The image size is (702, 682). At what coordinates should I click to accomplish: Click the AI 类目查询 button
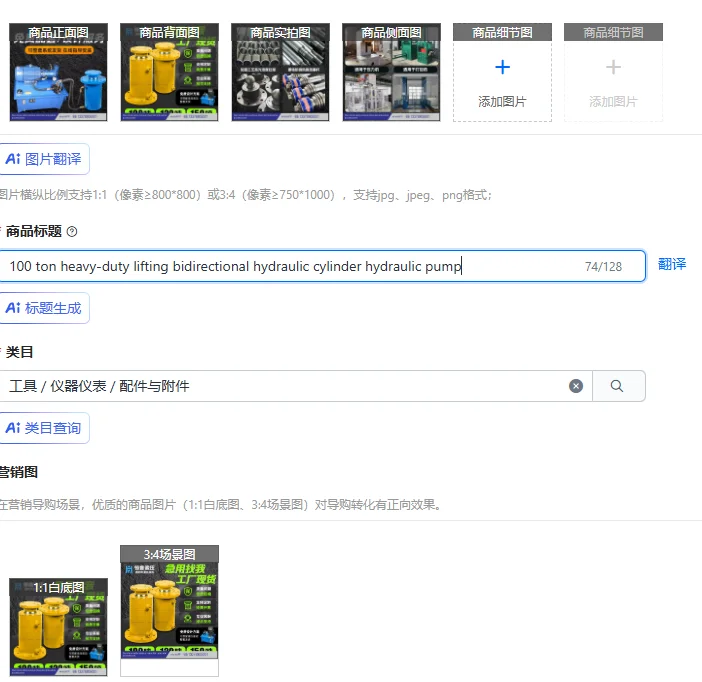click(44, 428)
